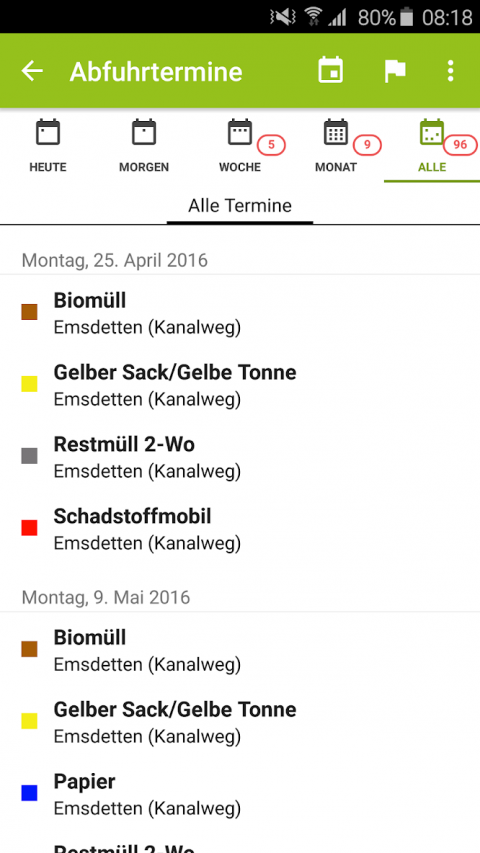
Task: Open Restmüll 2-Wo entry on 25. April
Action: 240,457
